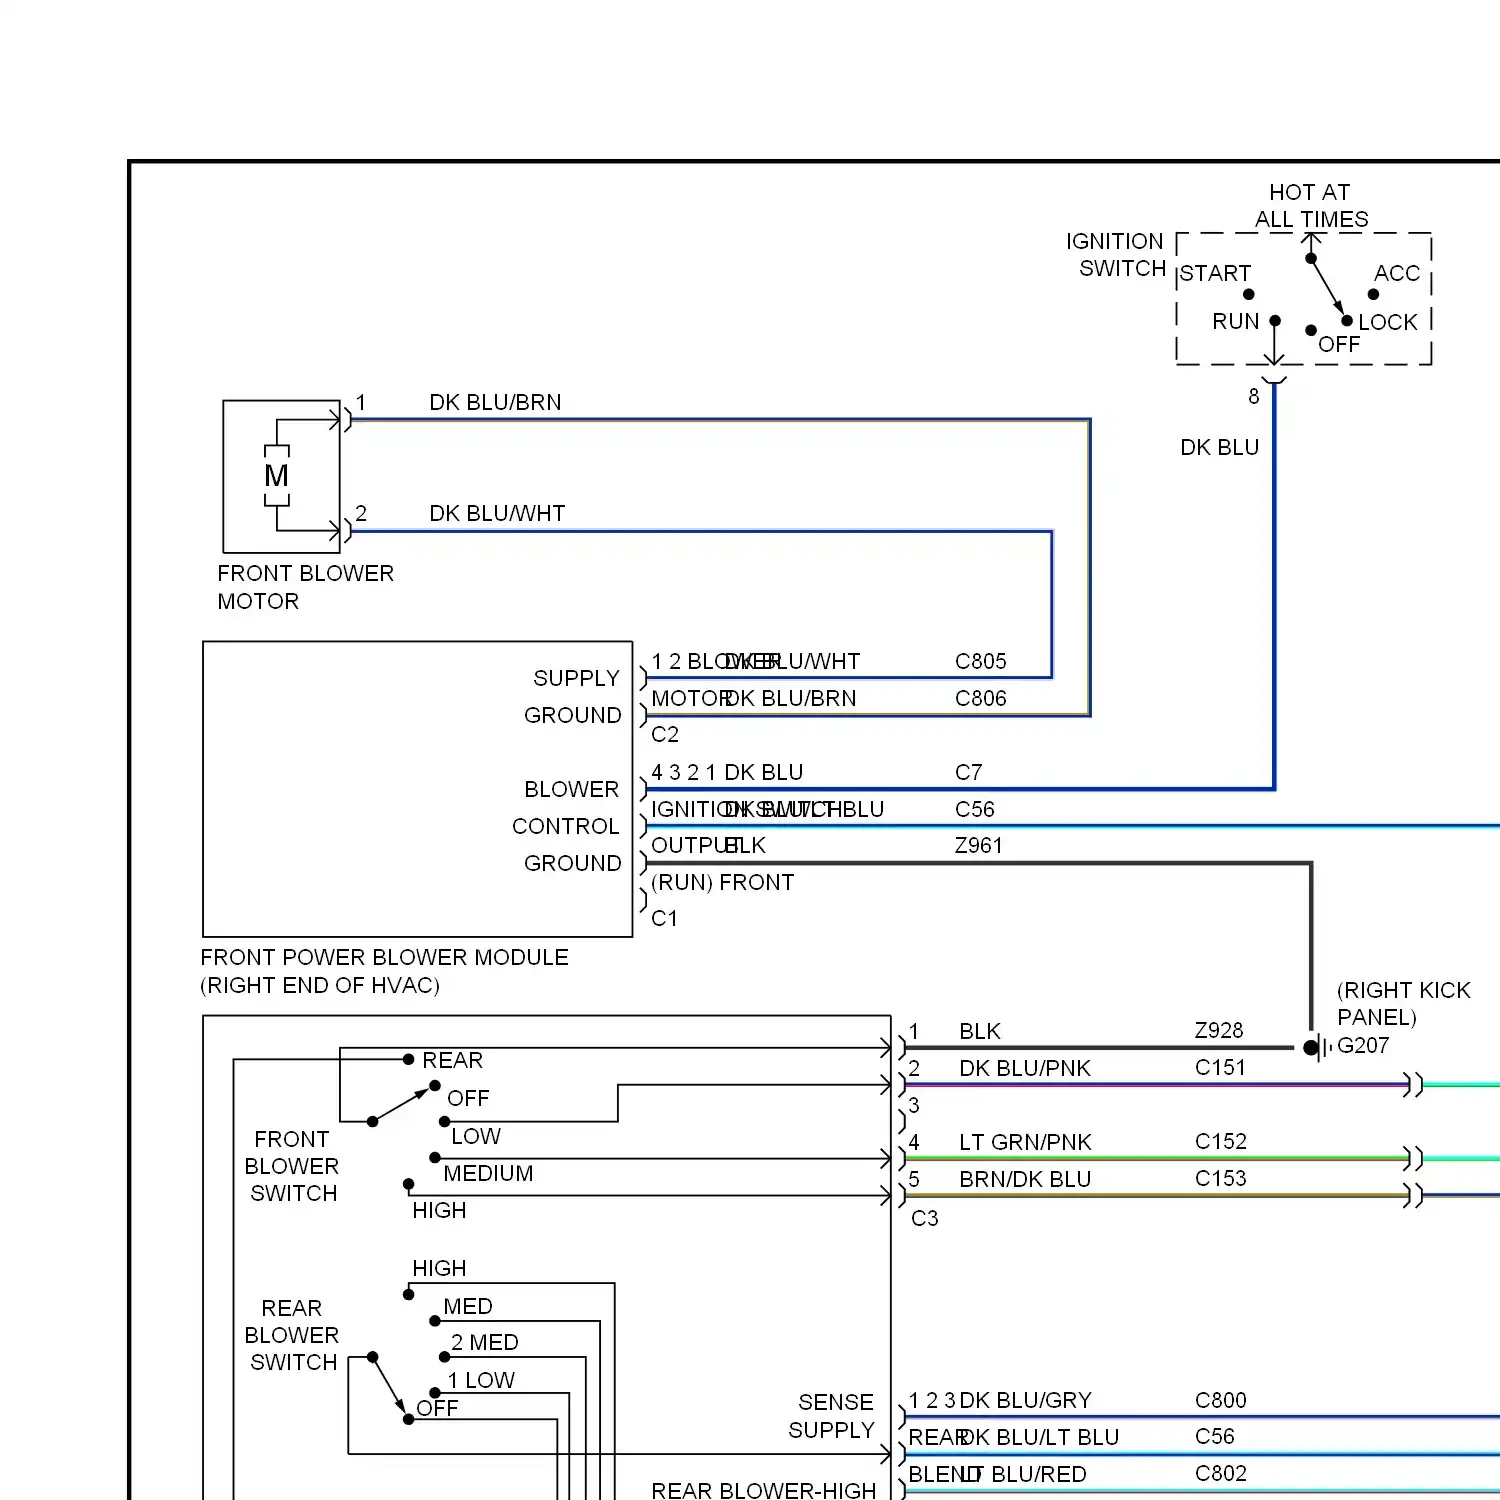Image resolution: width=1500 pixels, height=1500 pixels.
Task: Click circuit code C151
Action: [1221, 1068]
